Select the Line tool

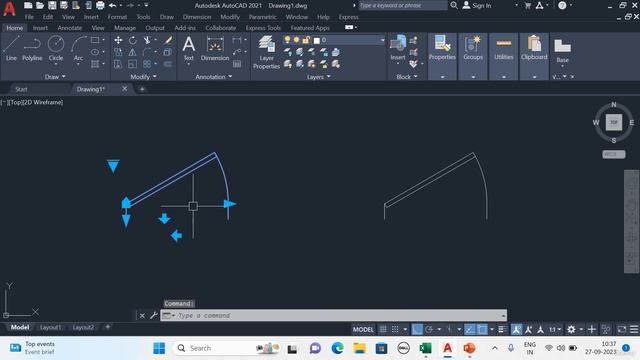(x=11, y=48)
